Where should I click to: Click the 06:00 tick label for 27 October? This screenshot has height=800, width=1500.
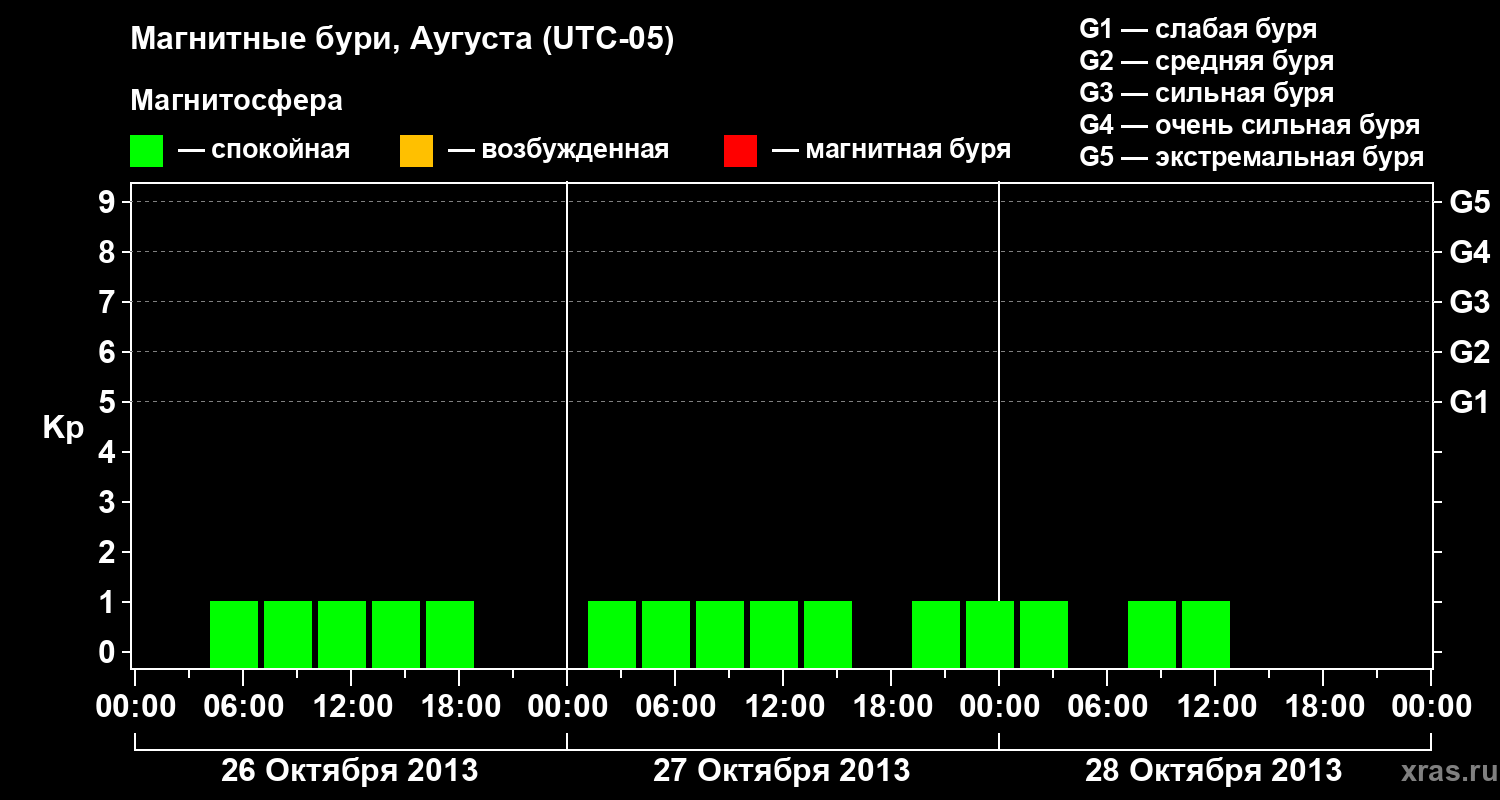coord(675,707)
